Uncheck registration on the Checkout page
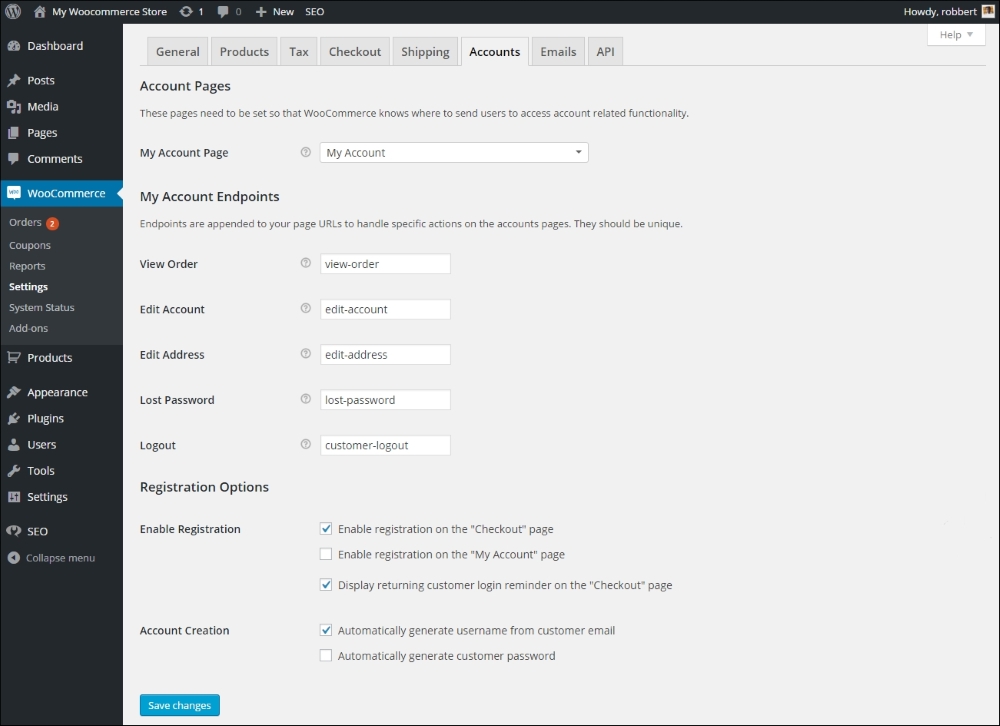The image size is (1000, 726). [x=325, y=528]
